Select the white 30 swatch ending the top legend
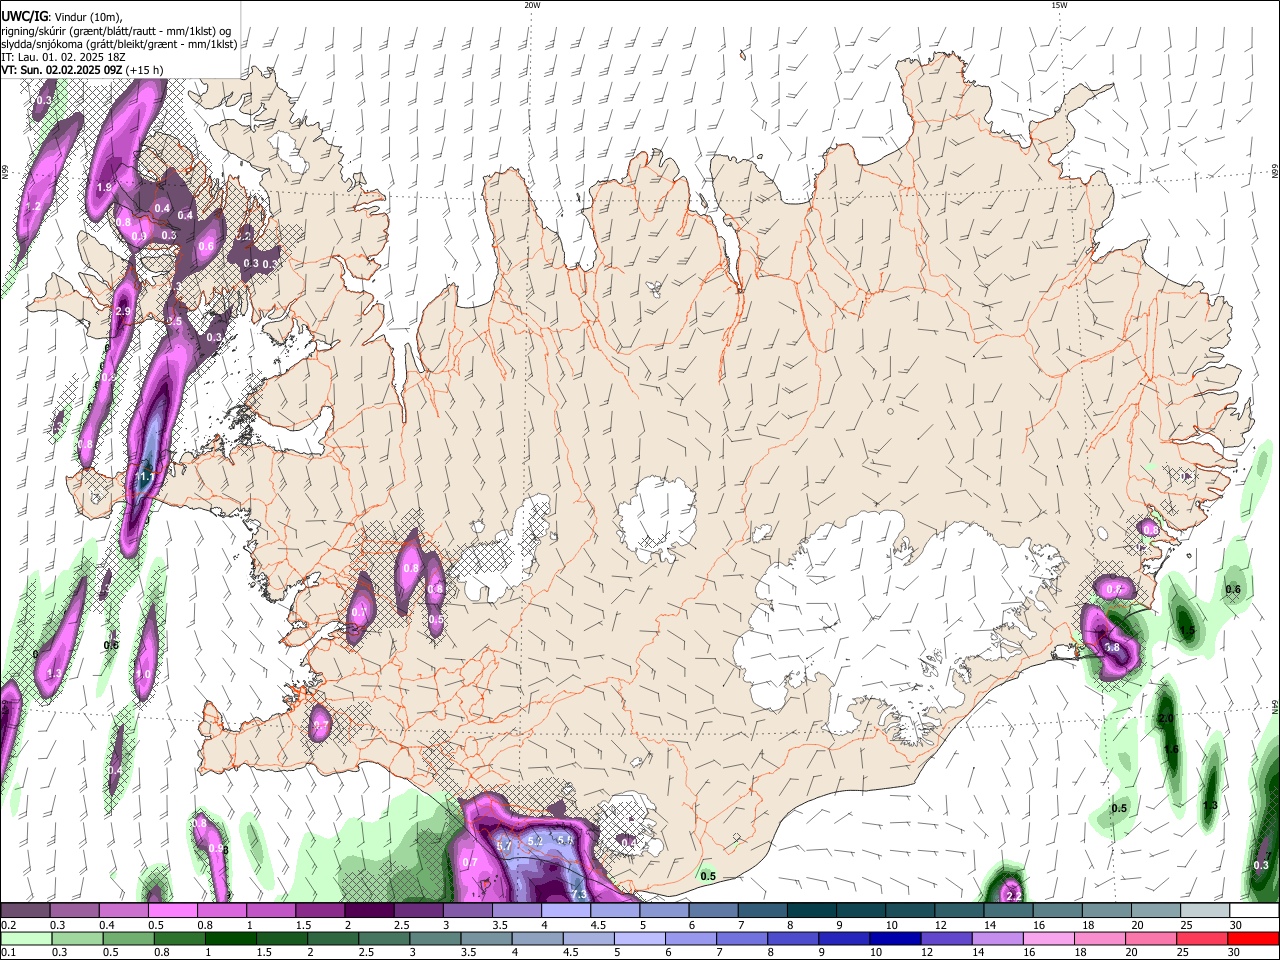This screenshot has width=1280, height=960. click(x=1254, y=911)
